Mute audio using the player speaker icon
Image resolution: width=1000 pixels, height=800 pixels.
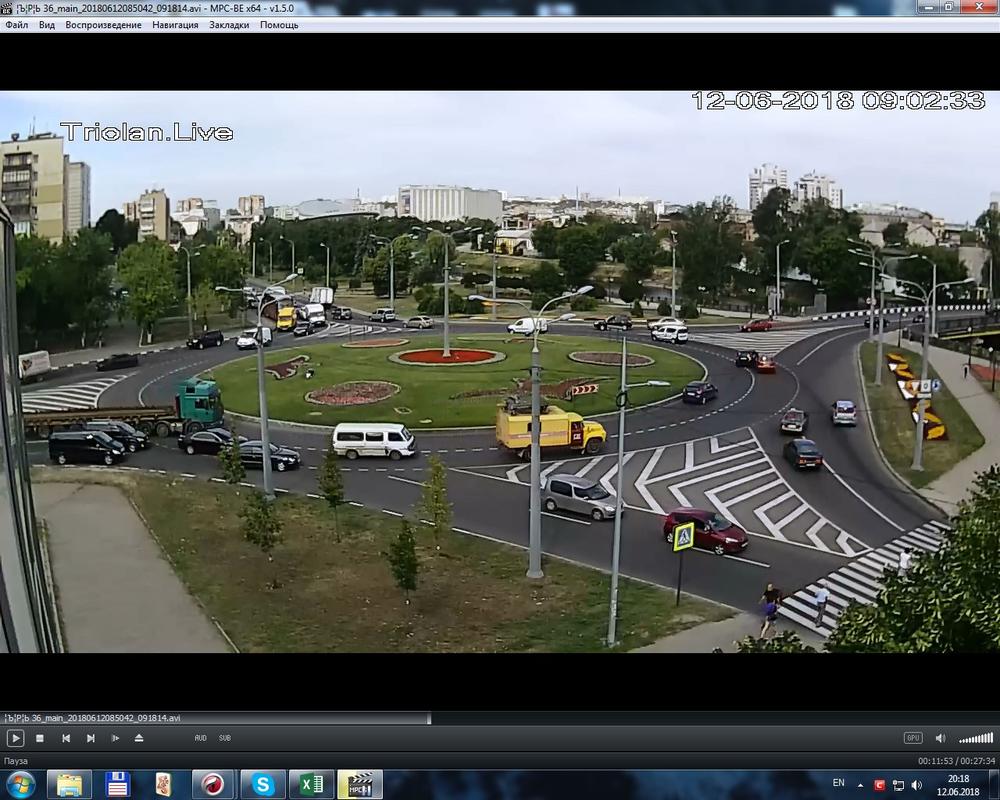(x=940, y=738)
